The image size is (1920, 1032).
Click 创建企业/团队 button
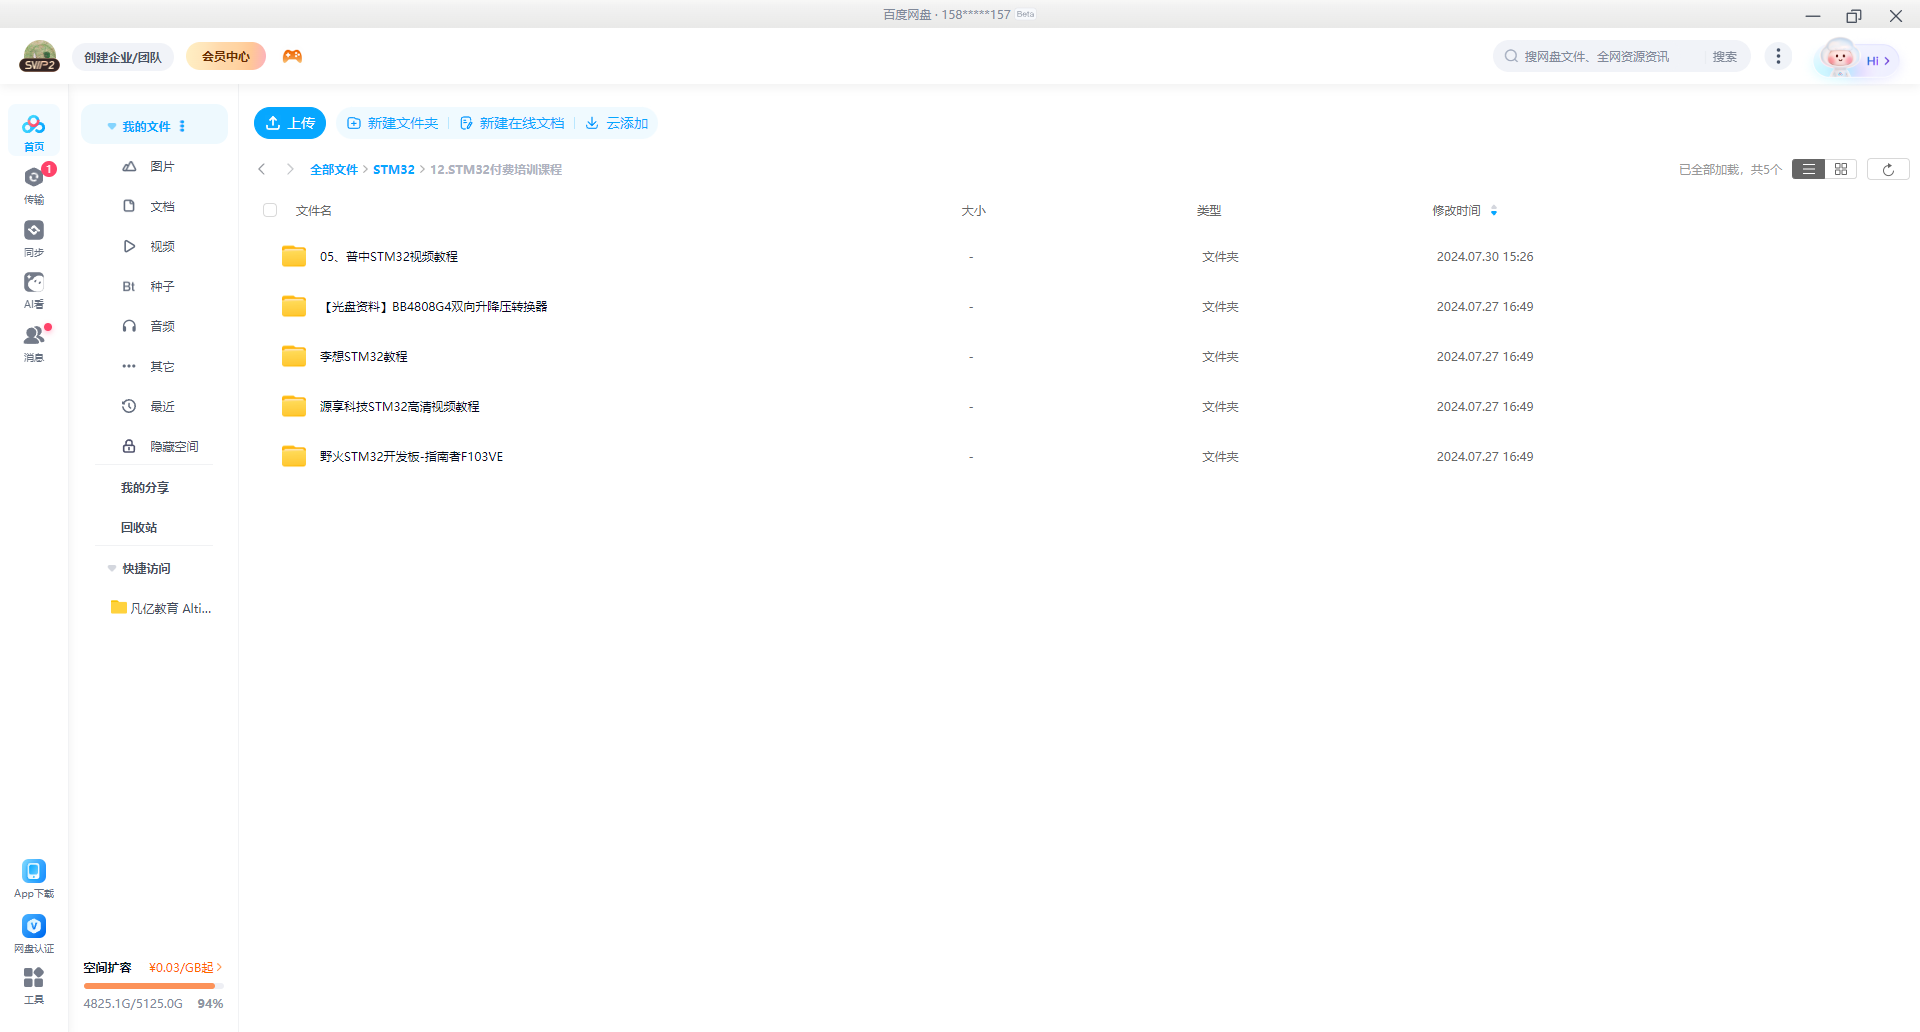click(123, 57)
